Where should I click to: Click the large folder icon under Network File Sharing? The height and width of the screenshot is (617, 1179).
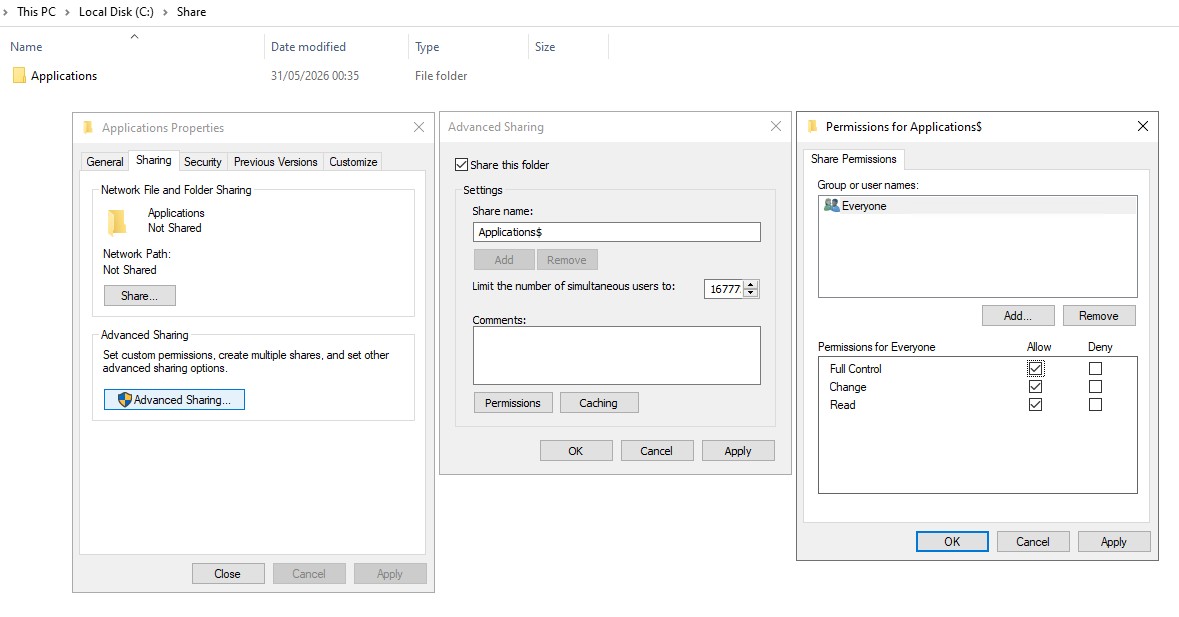pyautogui.click(x=117, y=222)
